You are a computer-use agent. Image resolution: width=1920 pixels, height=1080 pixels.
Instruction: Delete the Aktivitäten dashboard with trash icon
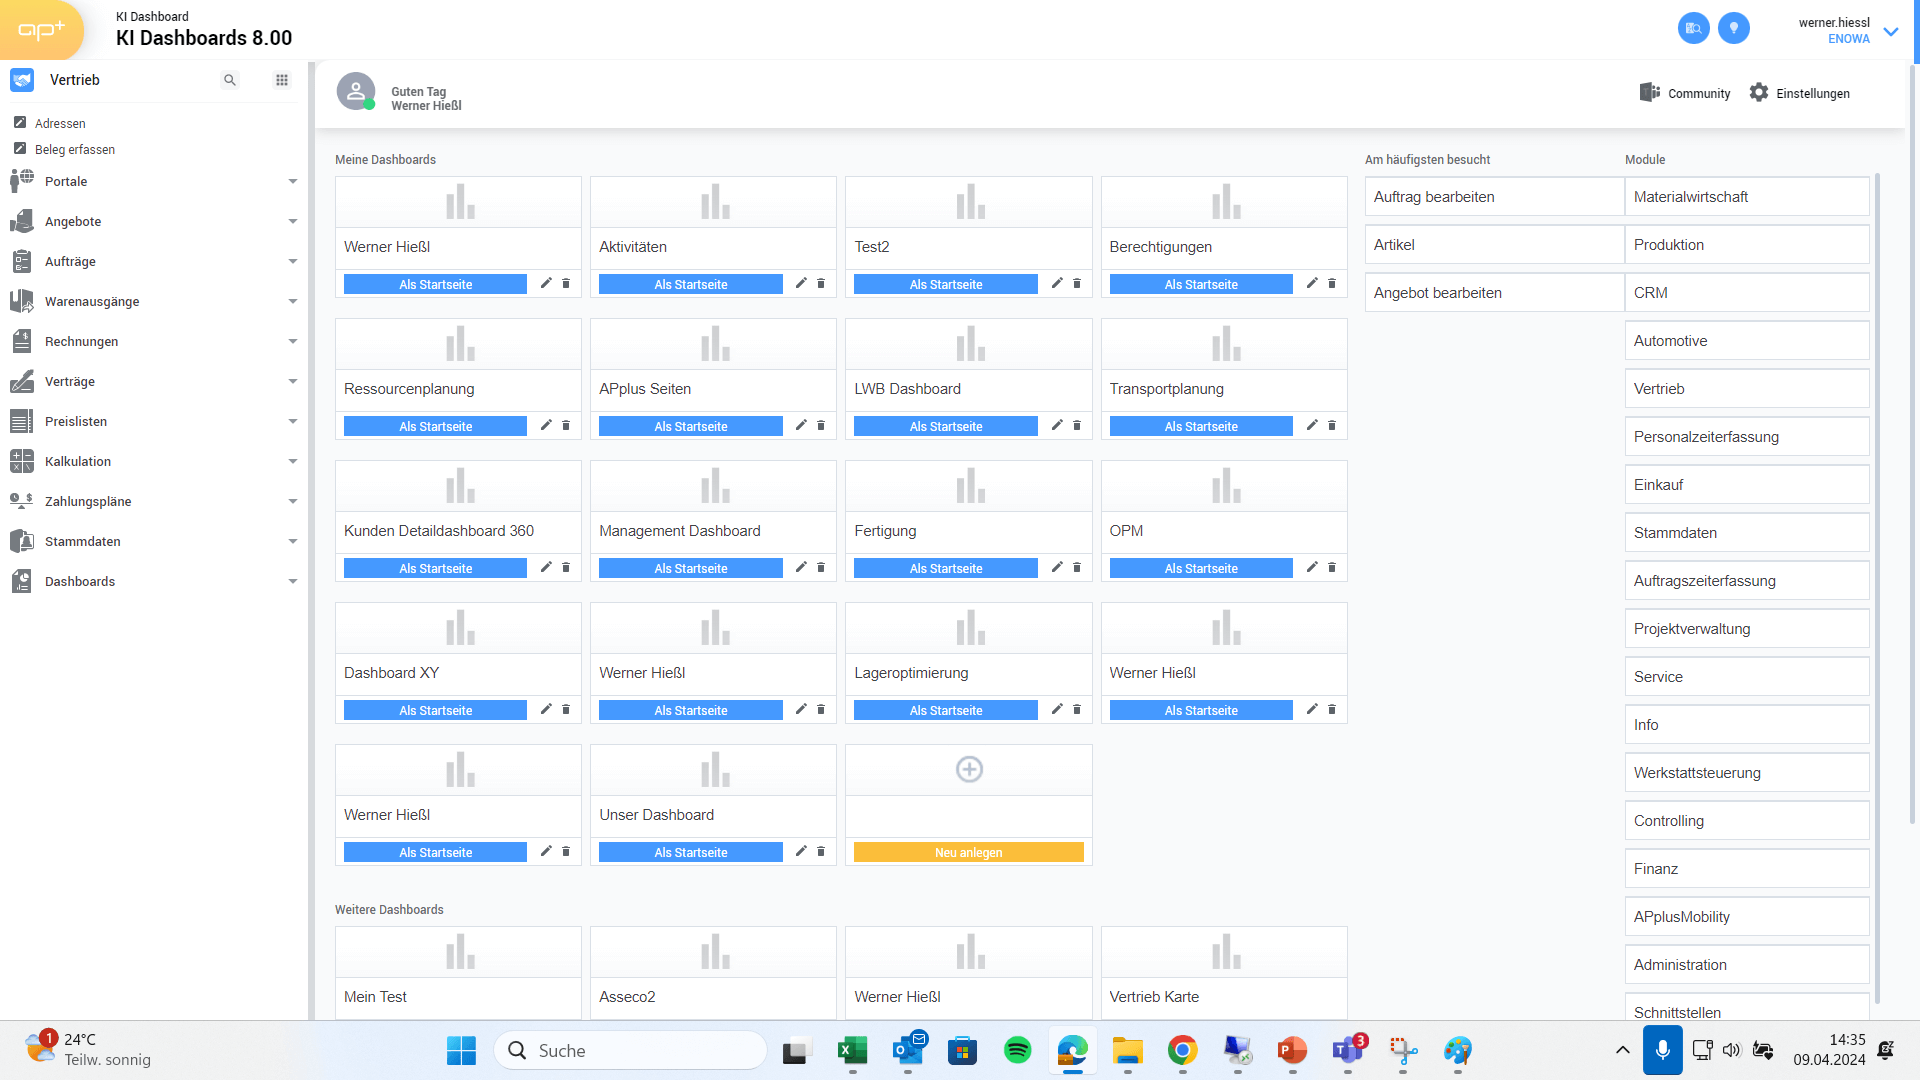click(821, 283)
